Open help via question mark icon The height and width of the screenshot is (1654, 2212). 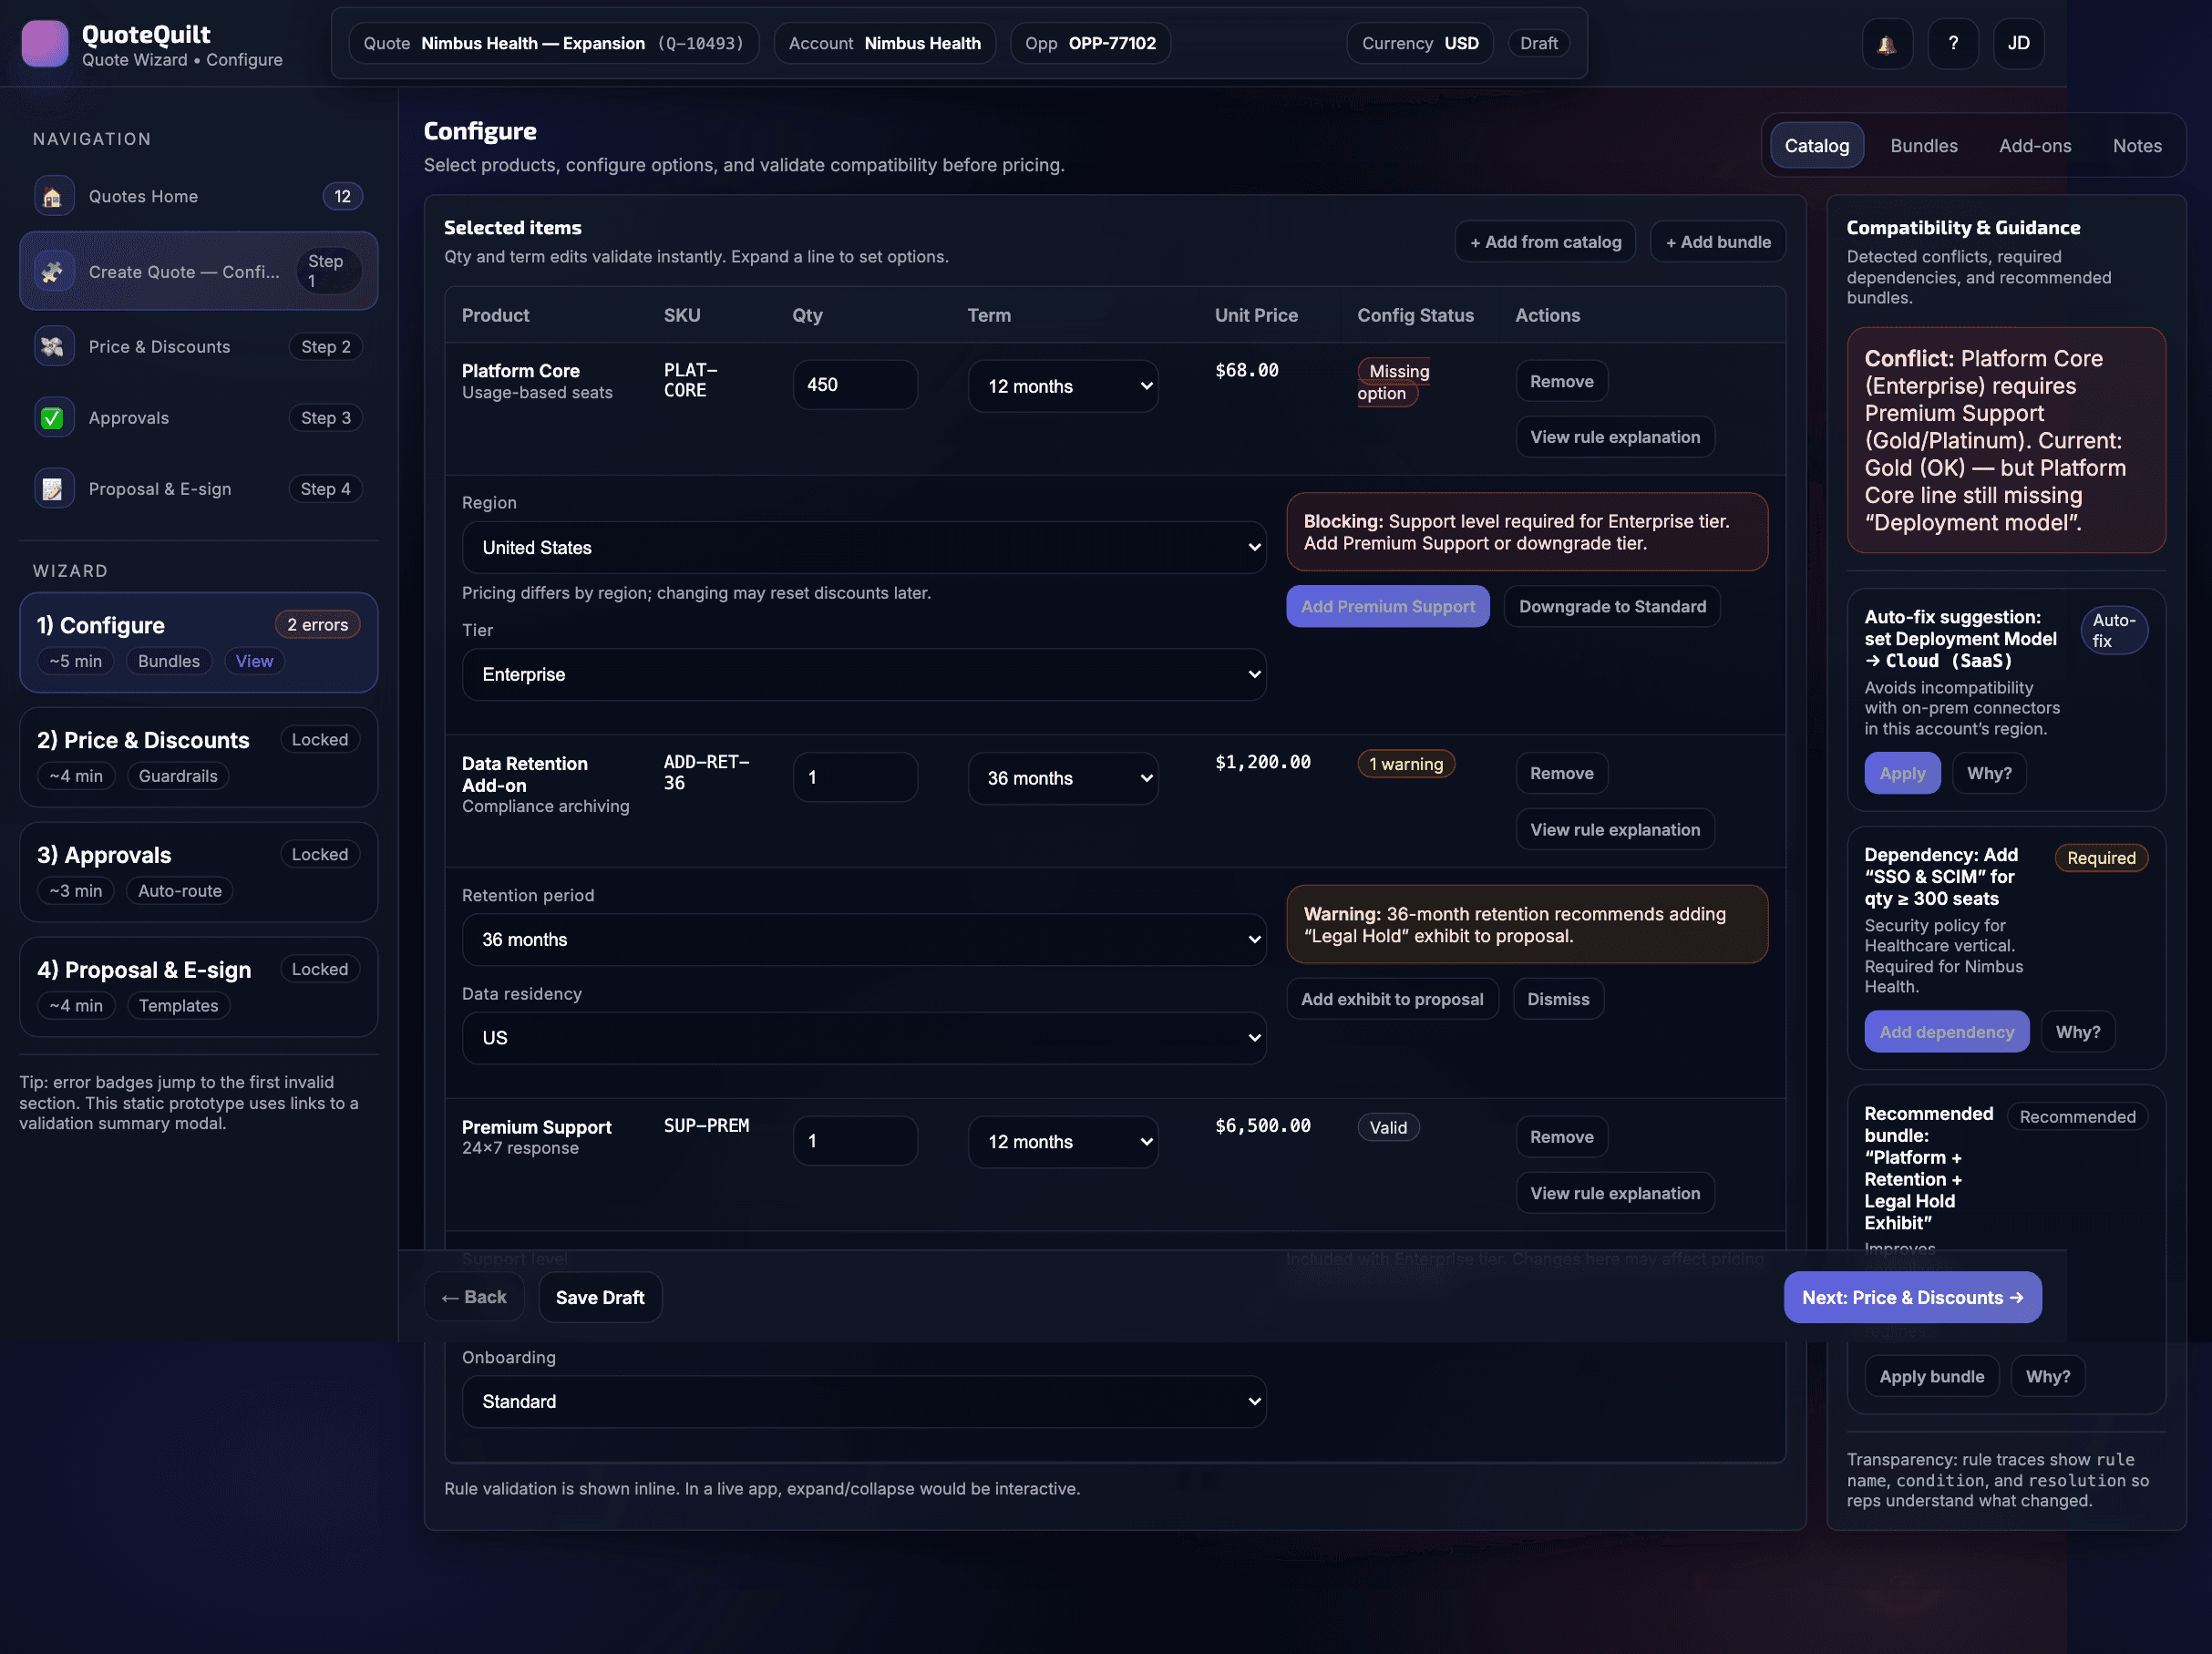click(1952, 44)
